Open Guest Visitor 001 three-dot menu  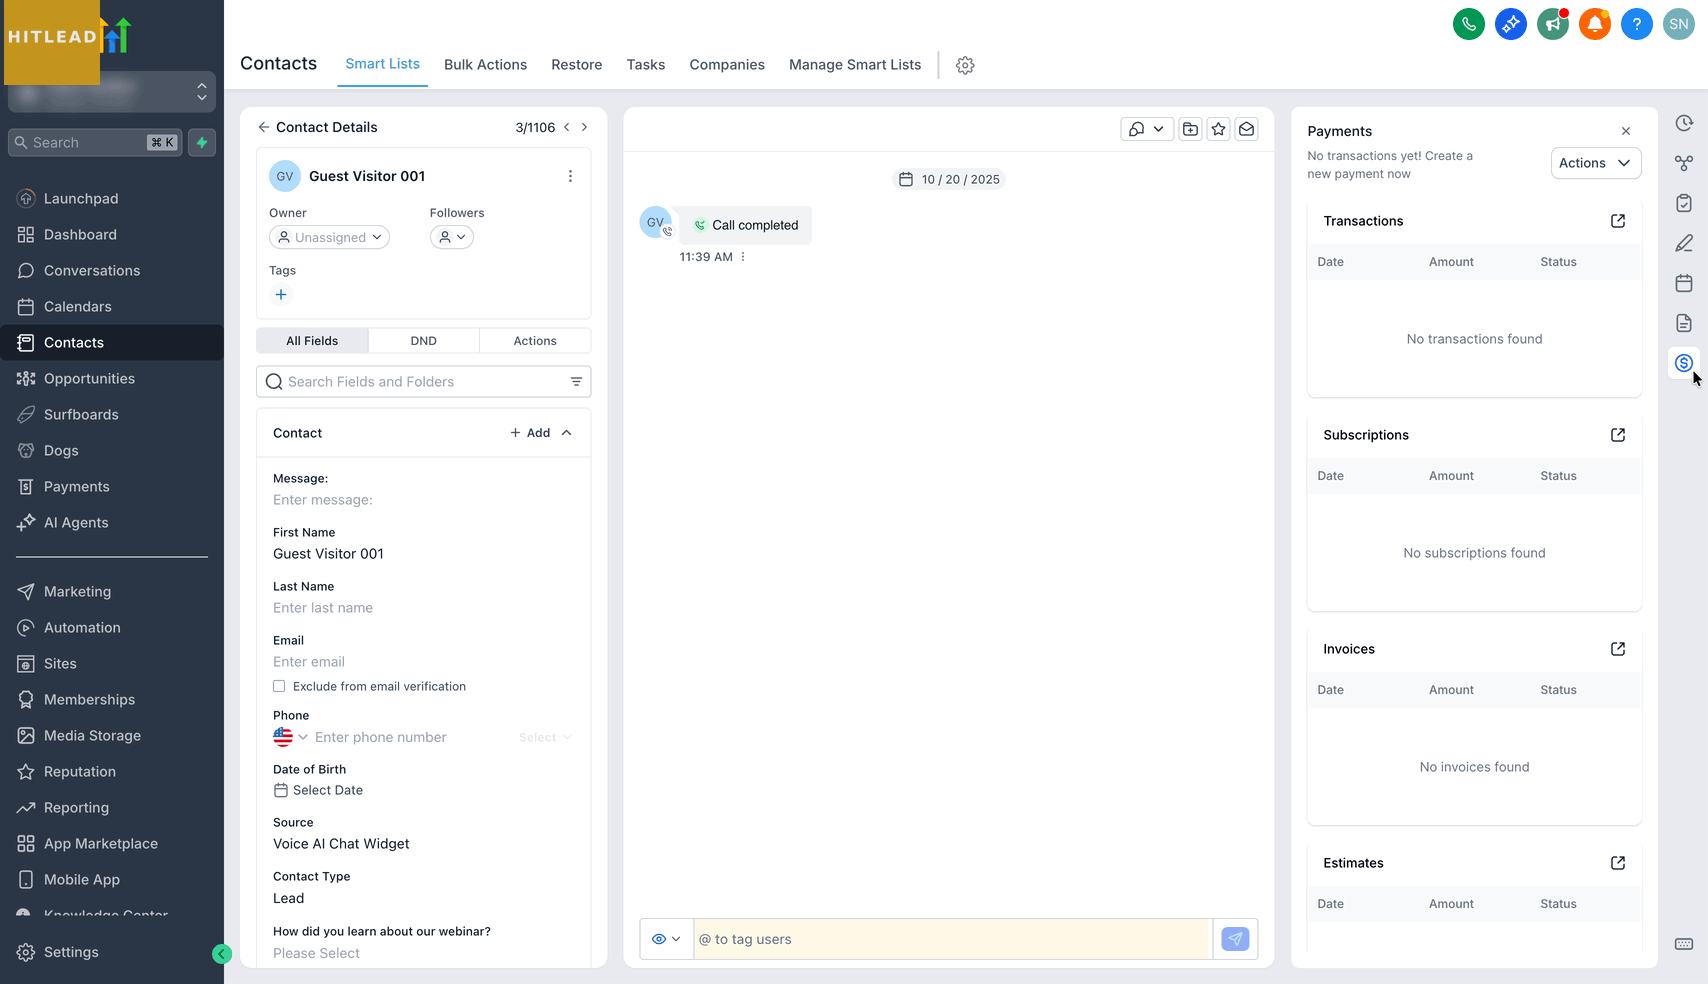click(x=570, y=176)
